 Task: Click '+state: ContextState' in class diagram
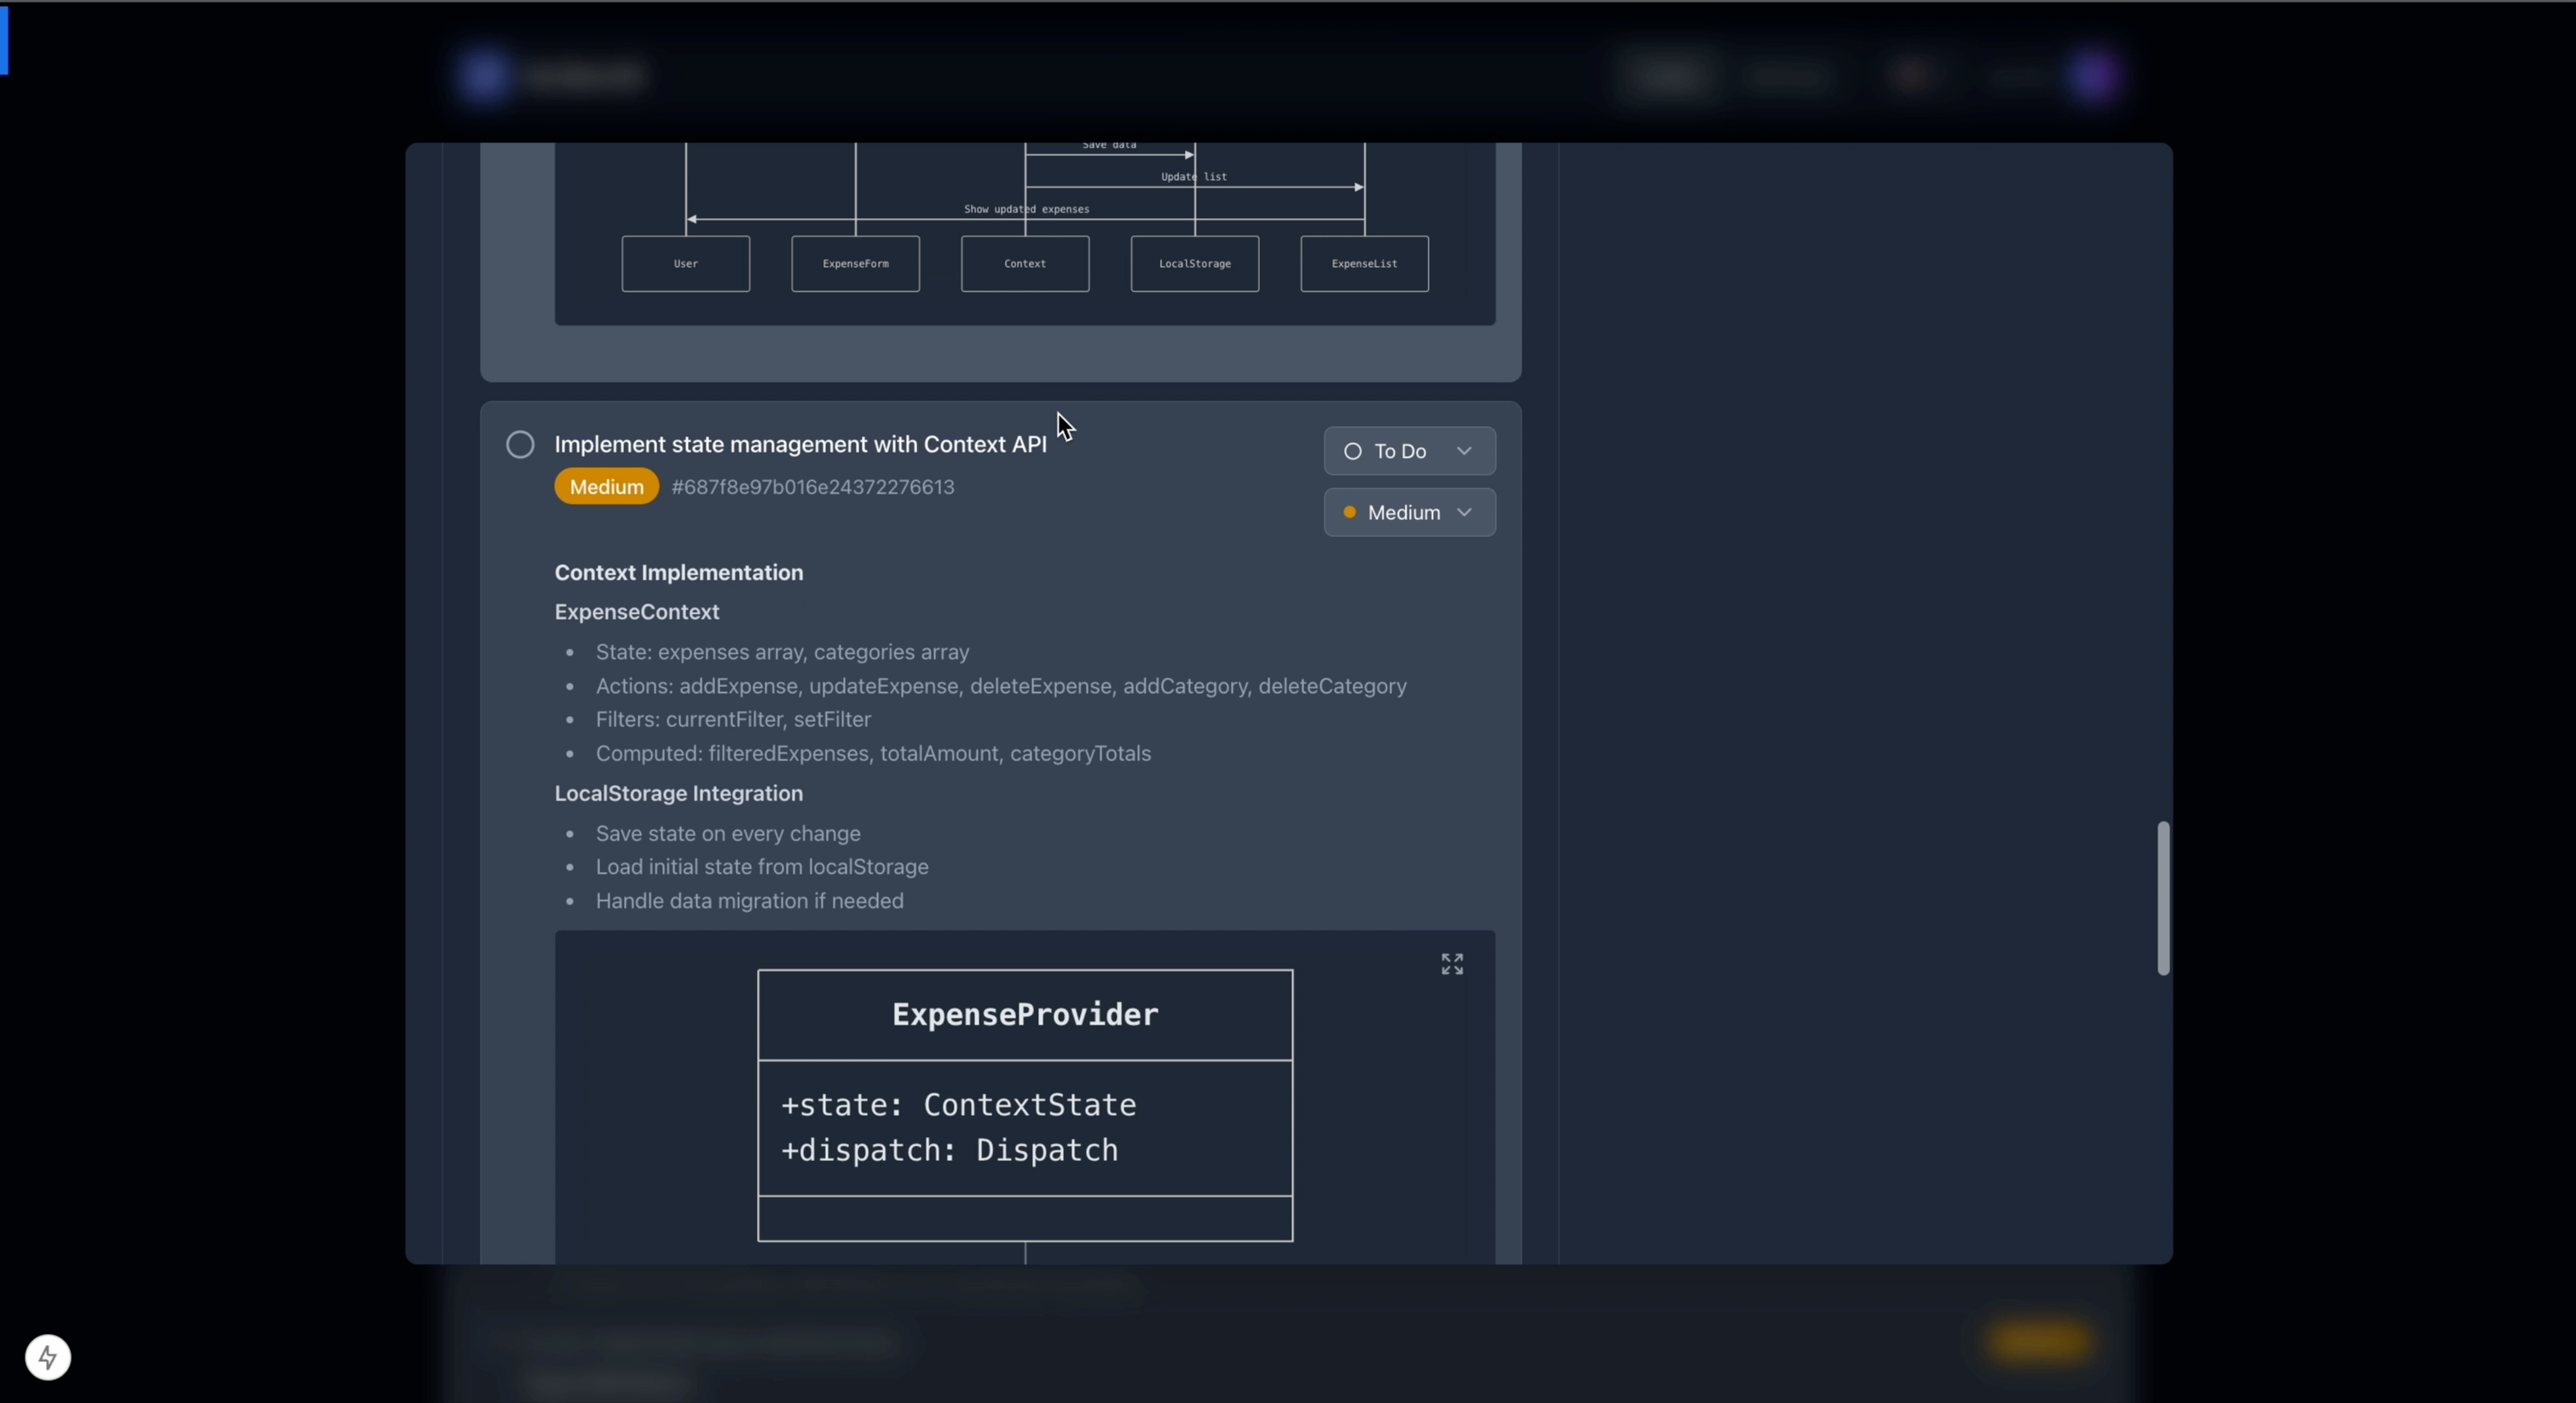click(x=958, y=1105)
